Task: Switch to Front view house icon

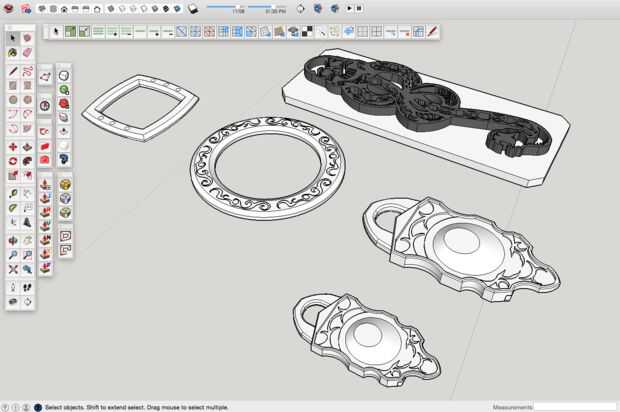Action: (x=64, y=8)
